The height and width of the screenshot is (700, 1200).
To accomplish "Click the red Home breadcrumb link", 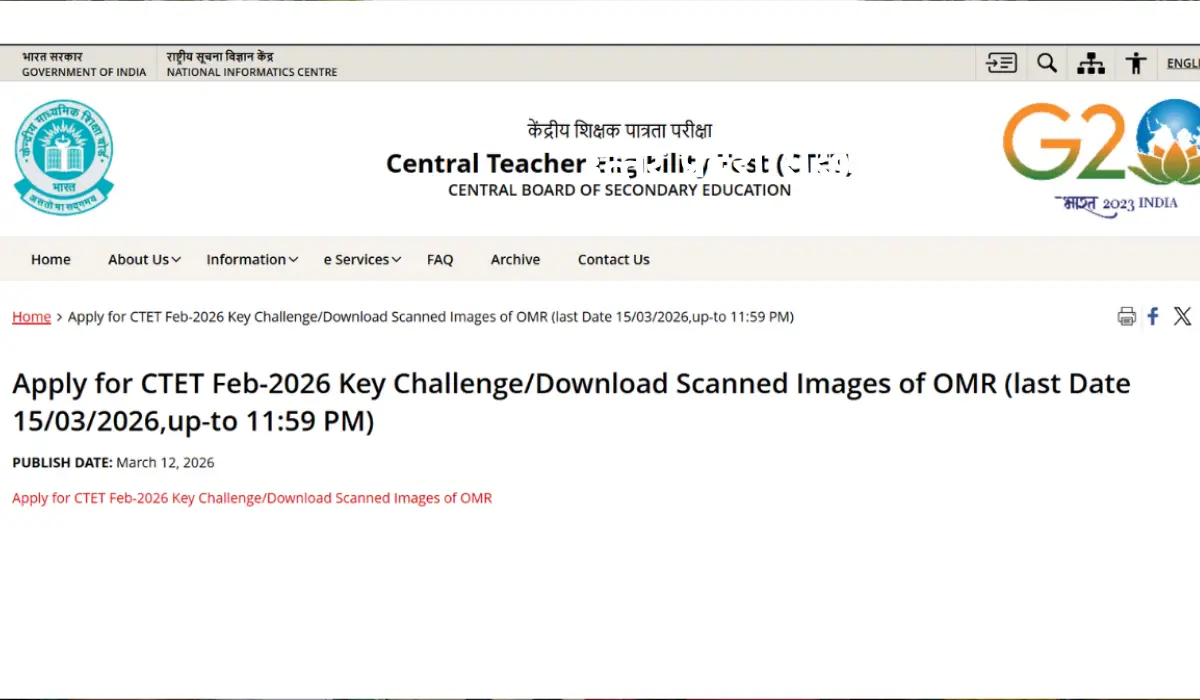I will [x=31, y=317].
